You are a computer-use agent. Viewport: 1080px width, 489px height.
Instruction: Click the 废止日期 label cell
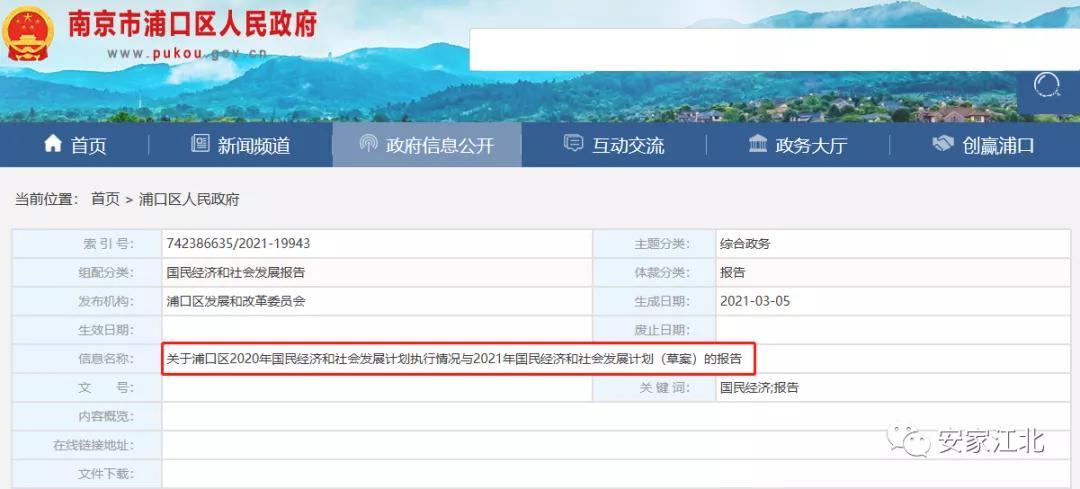[654, 331]
